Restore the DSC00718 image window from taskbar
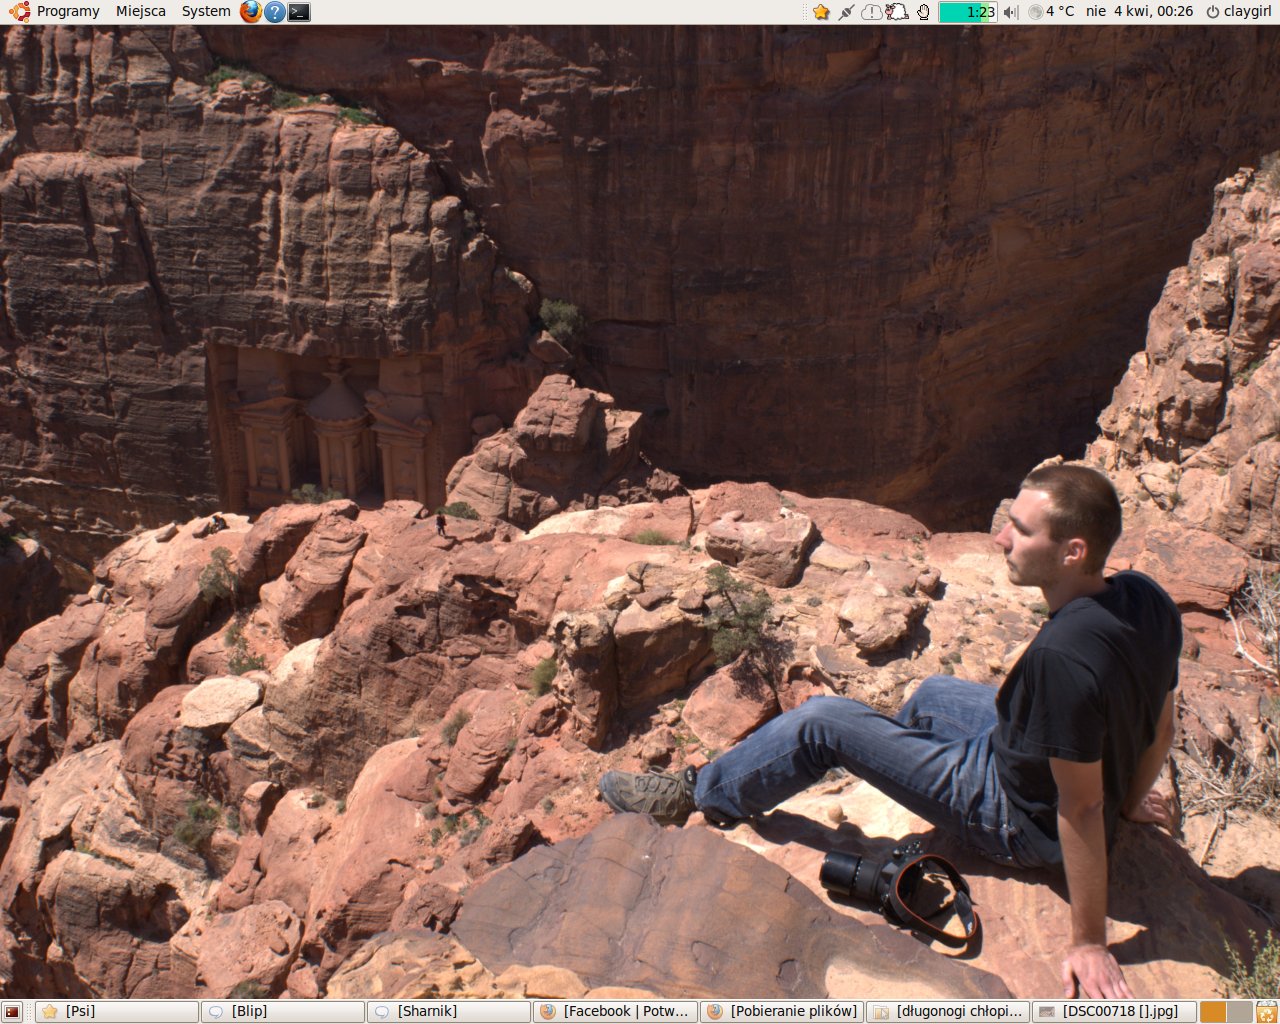The height and width of the screenshot is (1024, 1280). [x=1114, y=1012]
